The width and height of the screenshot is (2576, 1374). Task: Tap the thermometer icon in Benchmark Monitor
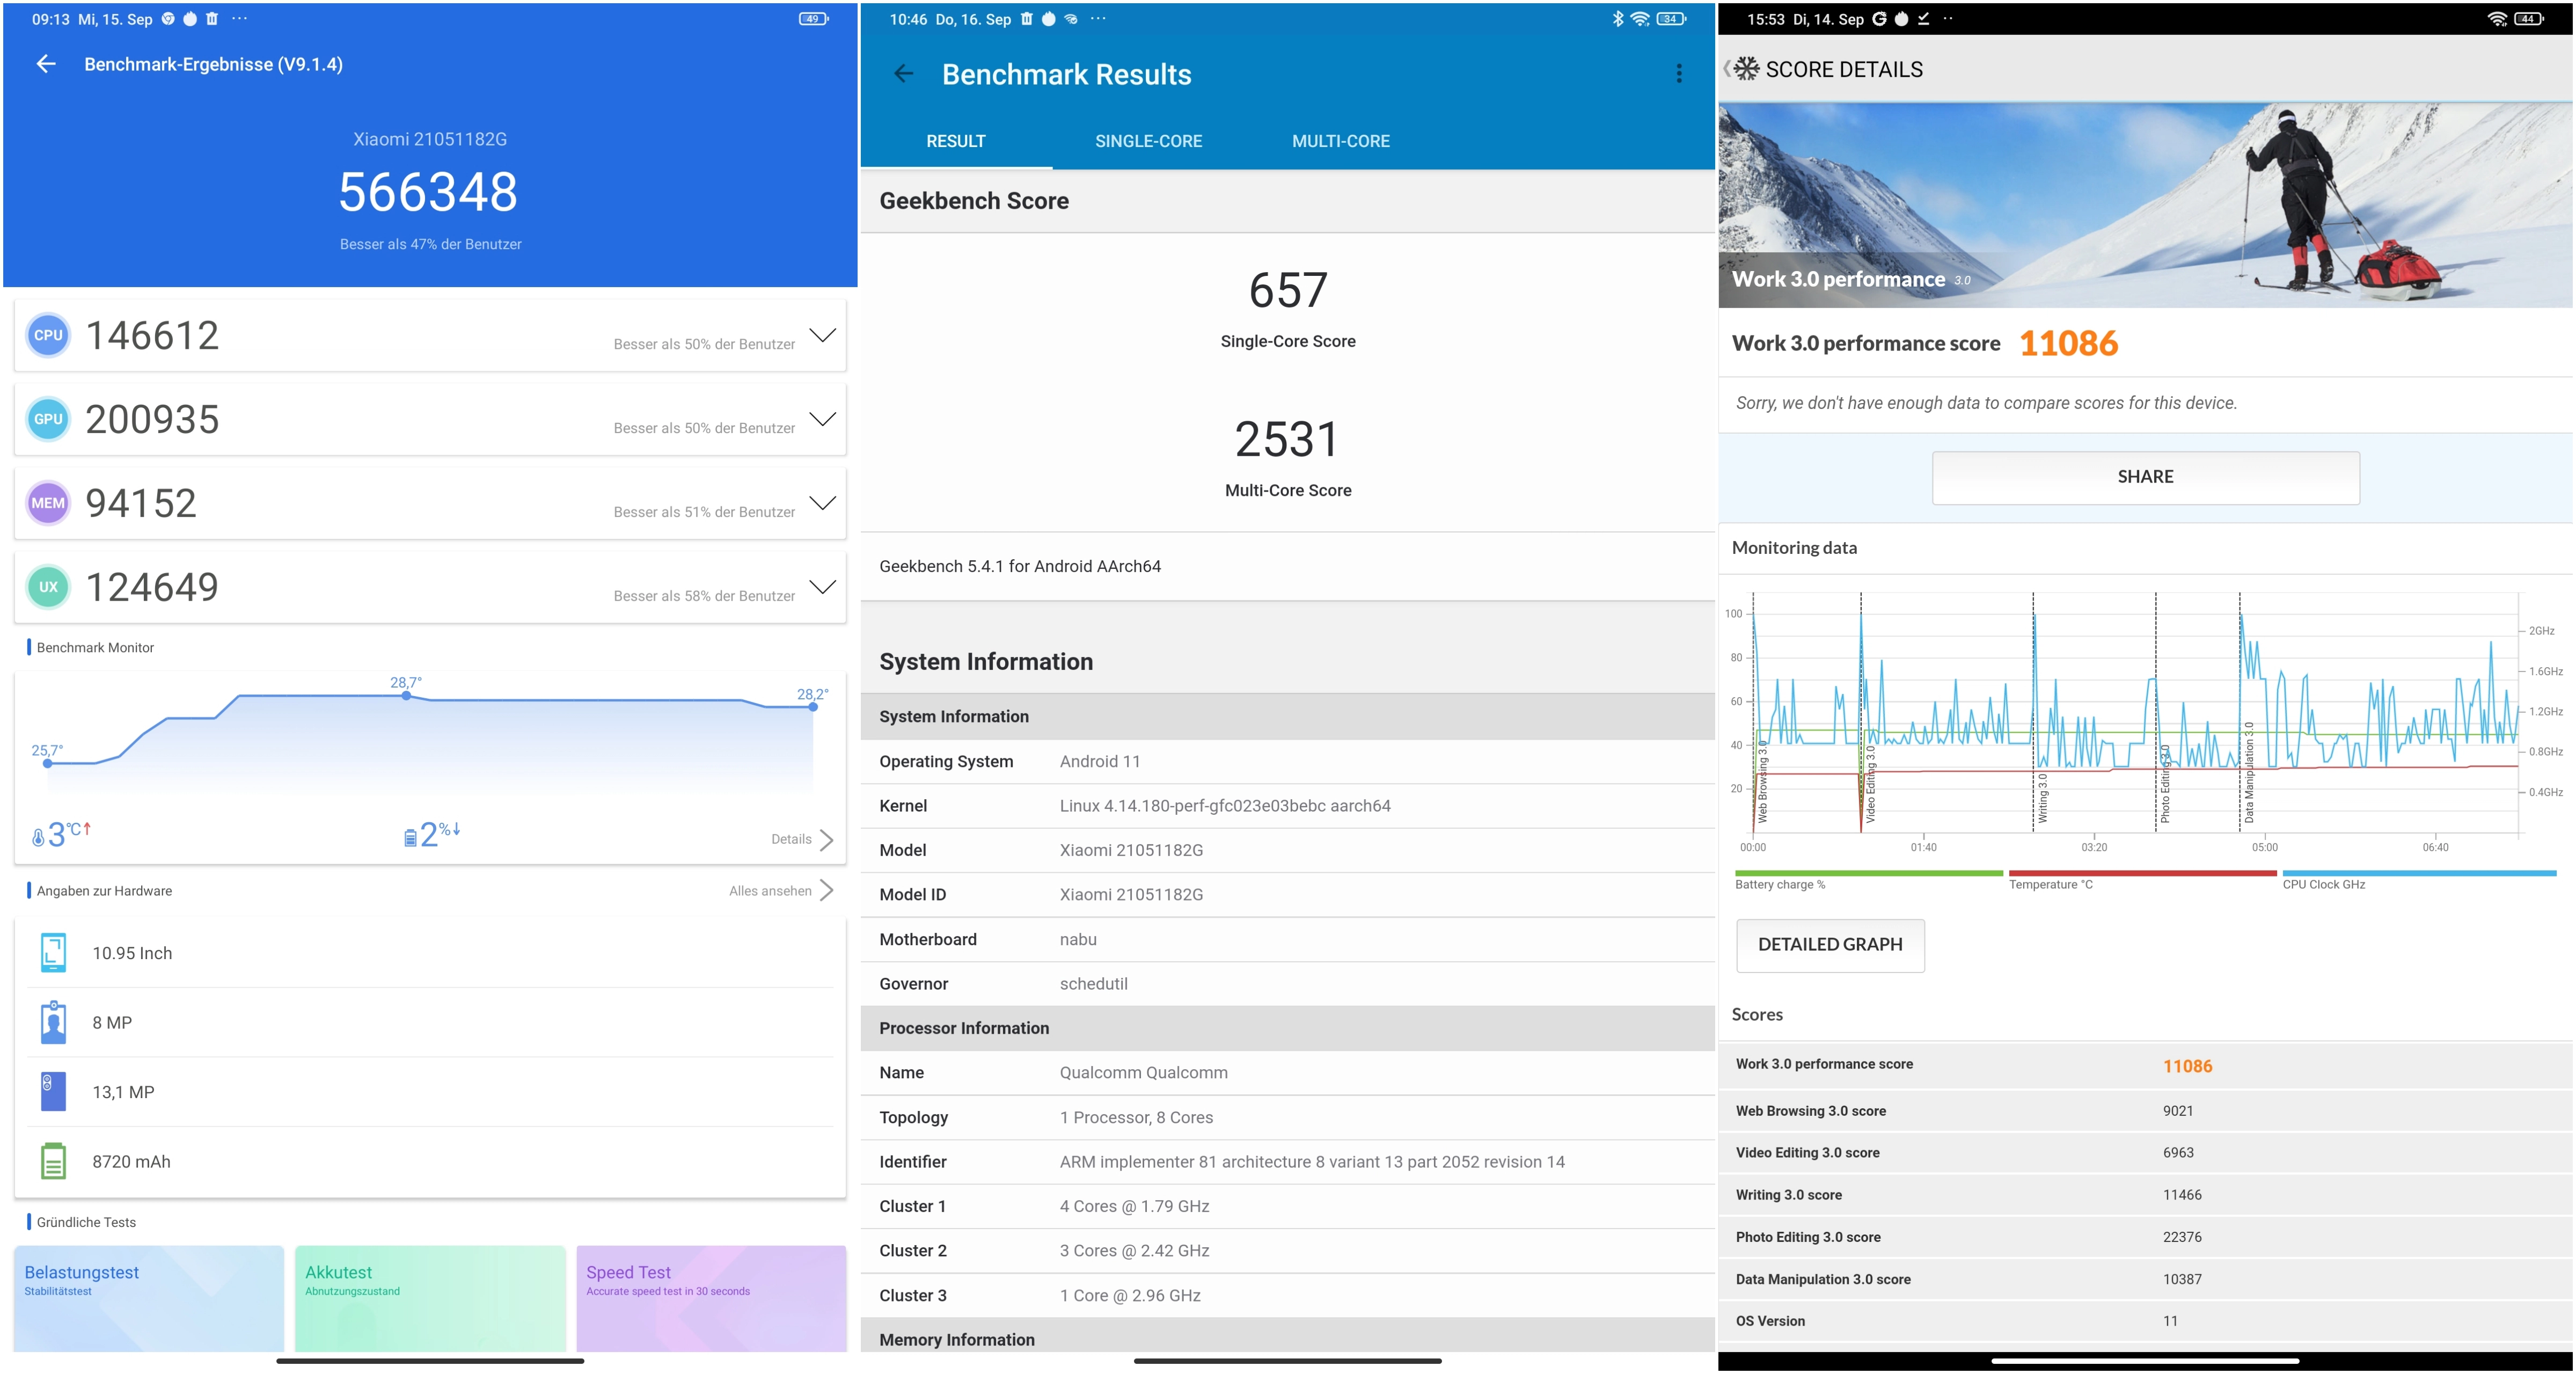click(38, 838)
